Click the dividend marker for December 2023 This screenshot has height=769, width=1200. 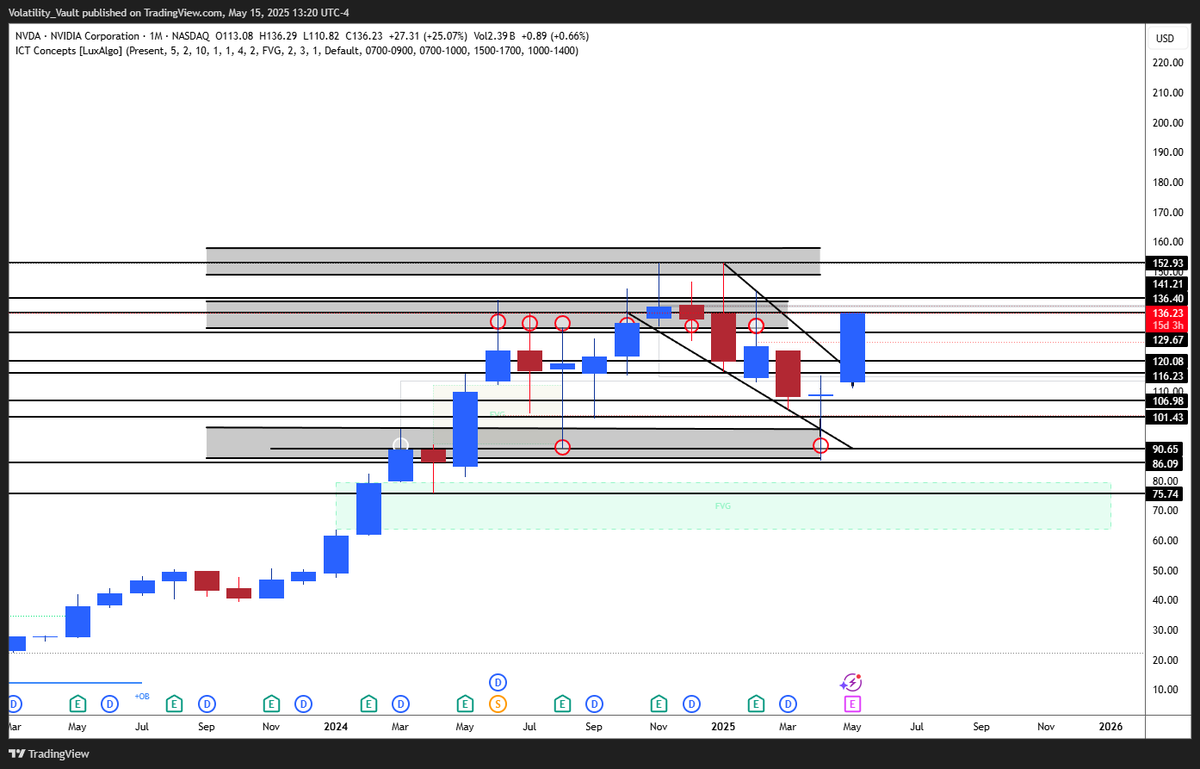point(303,703)
